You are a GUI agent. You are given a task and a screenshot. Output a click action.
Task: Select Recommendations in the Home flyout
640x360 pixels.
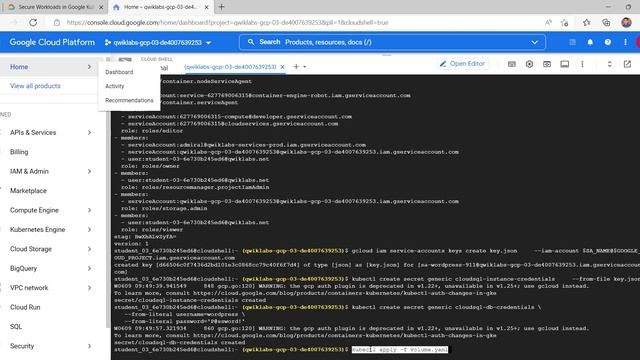pos(129,100)
